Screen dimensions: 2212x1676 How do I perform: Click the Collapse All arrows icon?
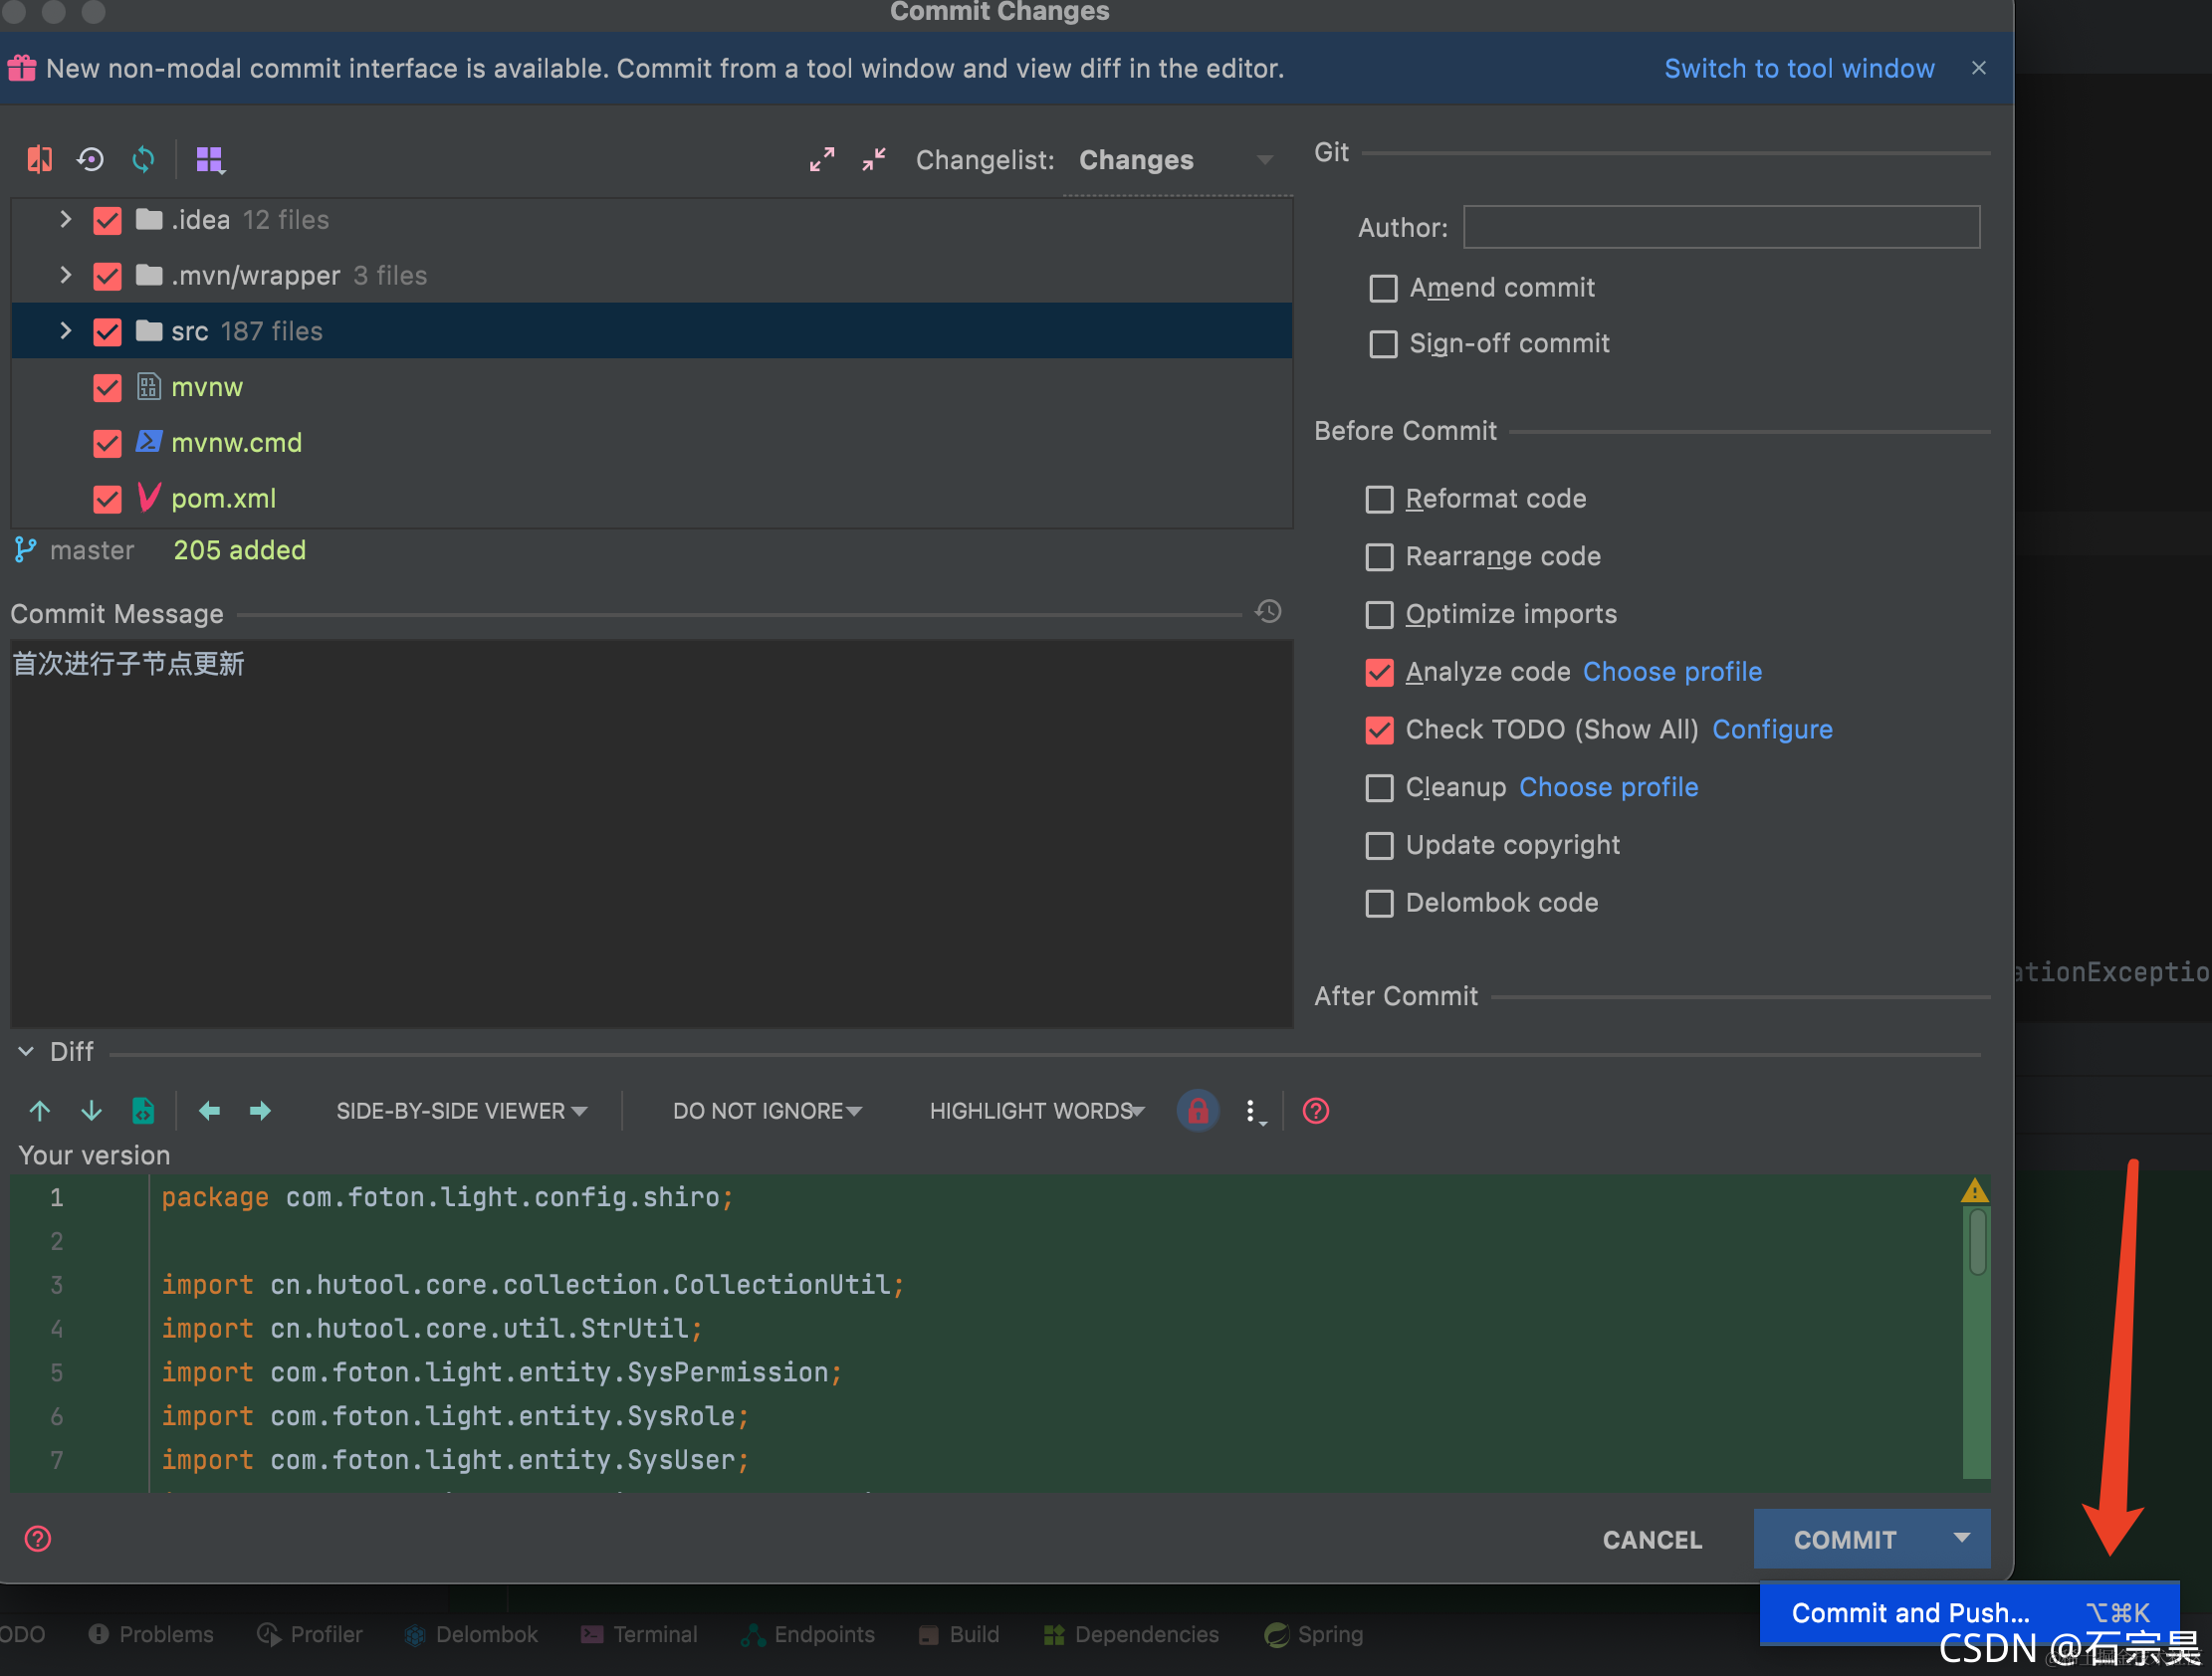(x=874, y=159)
